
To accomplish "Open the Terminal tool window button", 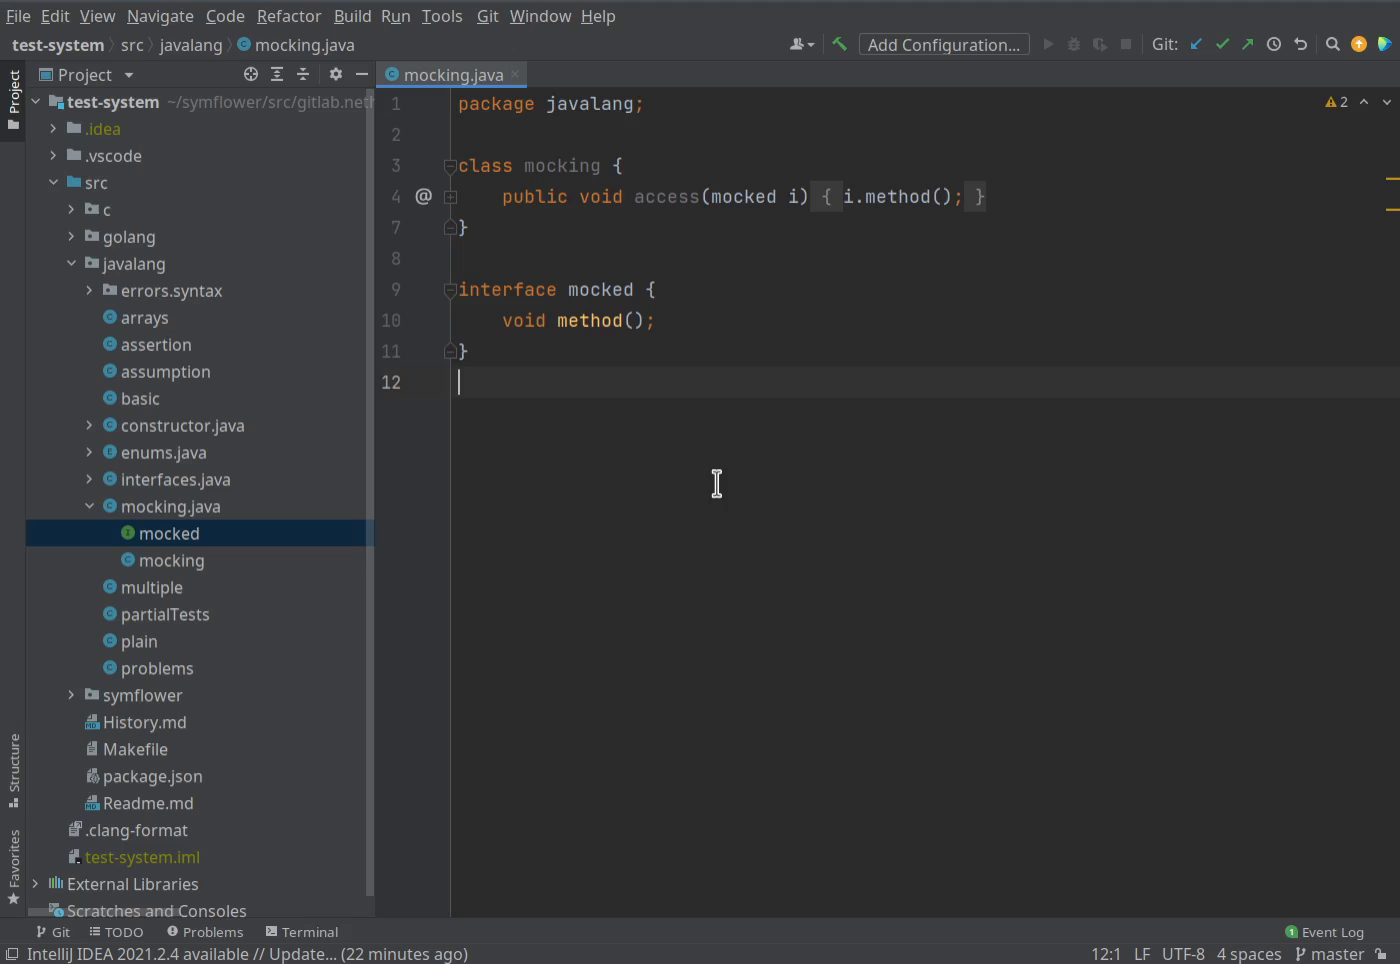I will (302, 932).
